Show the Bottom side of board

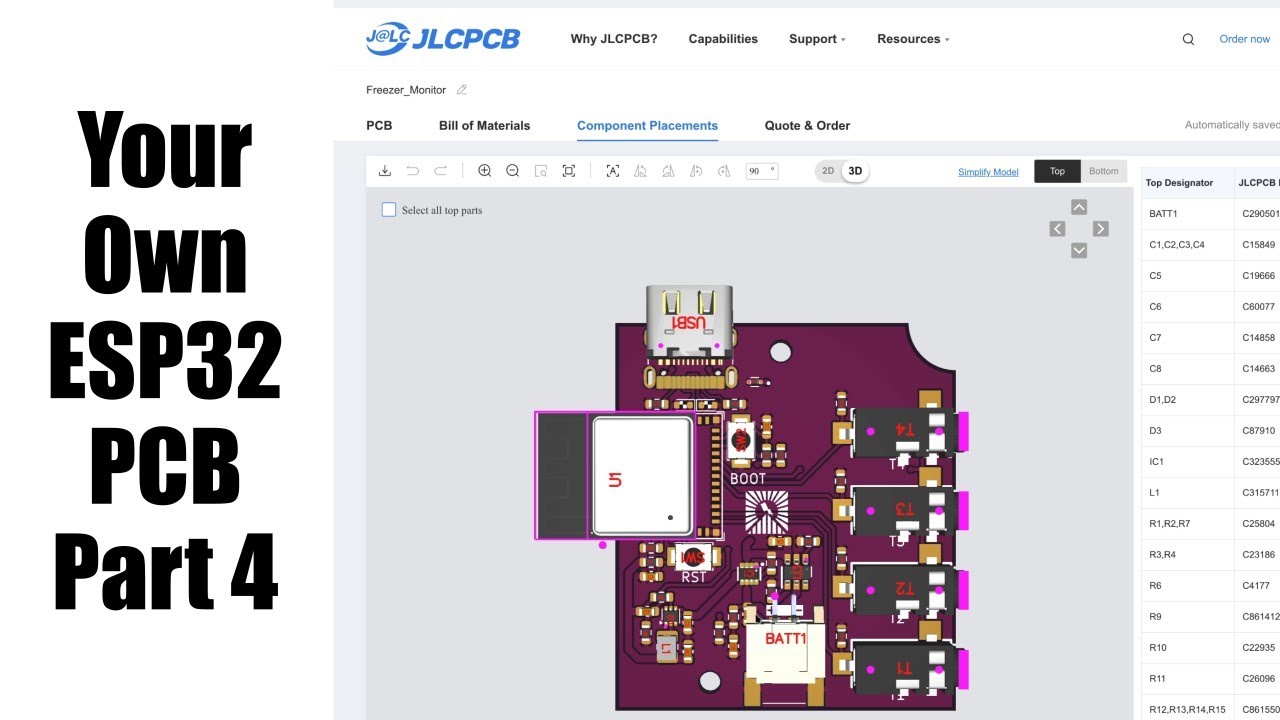coord(1104,171)
